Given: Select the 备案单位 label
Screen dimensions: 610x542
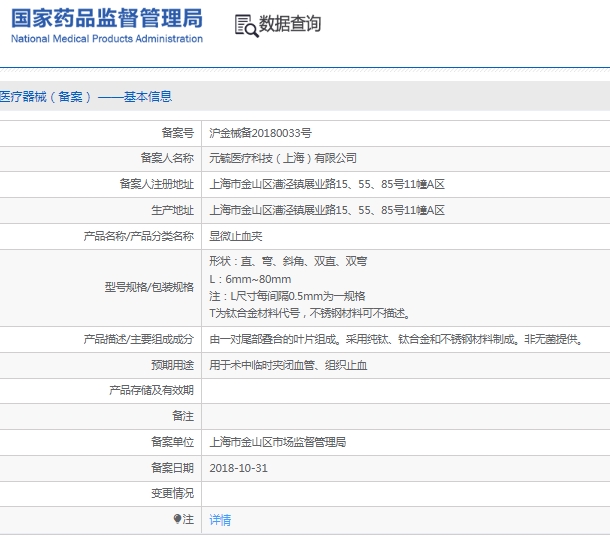Looking at the screenshot, I should (172, 442).
